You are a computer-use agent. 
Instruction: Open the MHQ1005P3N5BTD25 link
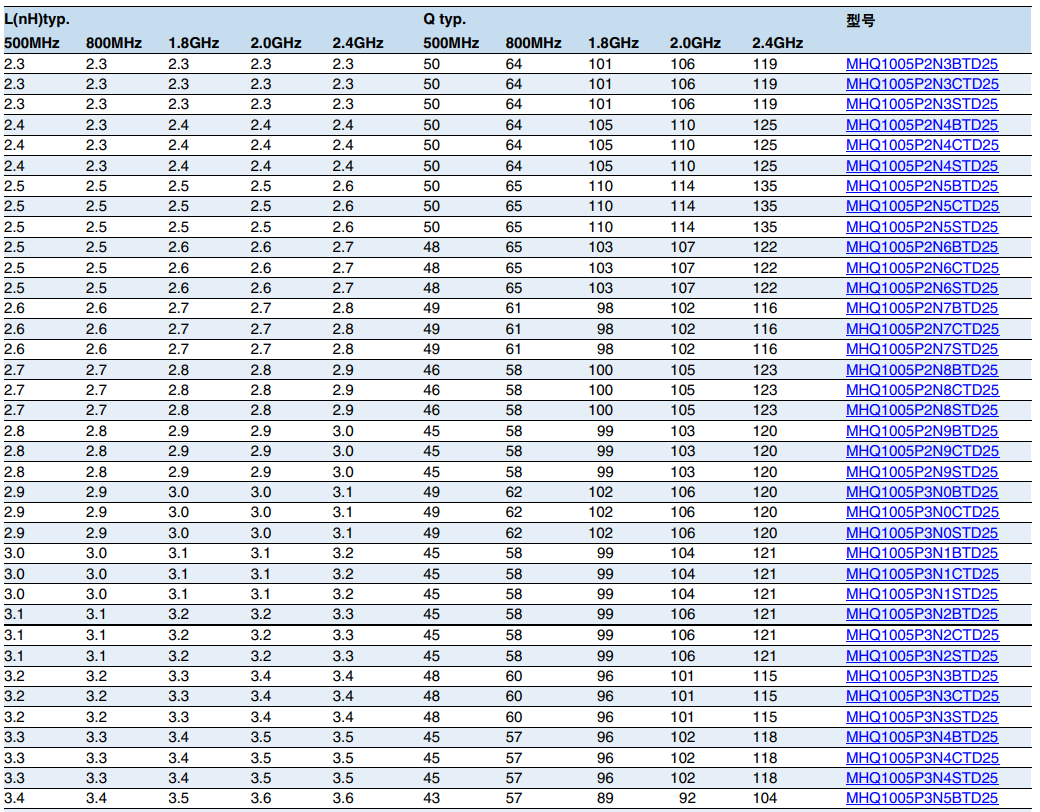pyautogui.click(x=922, y=799)
